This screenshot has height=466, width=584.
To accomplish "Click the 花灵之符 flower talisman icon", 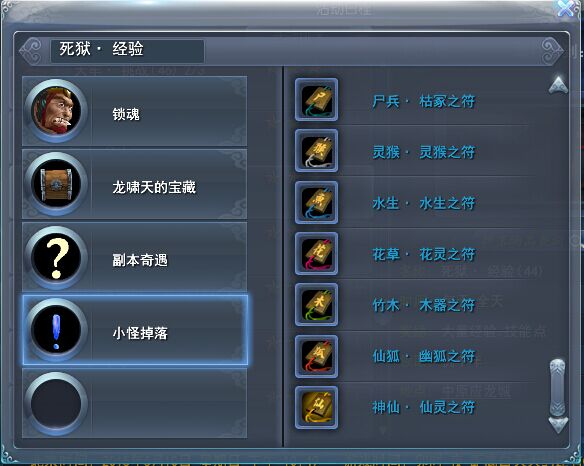I will pyautogui.click(x=316, y=253).
